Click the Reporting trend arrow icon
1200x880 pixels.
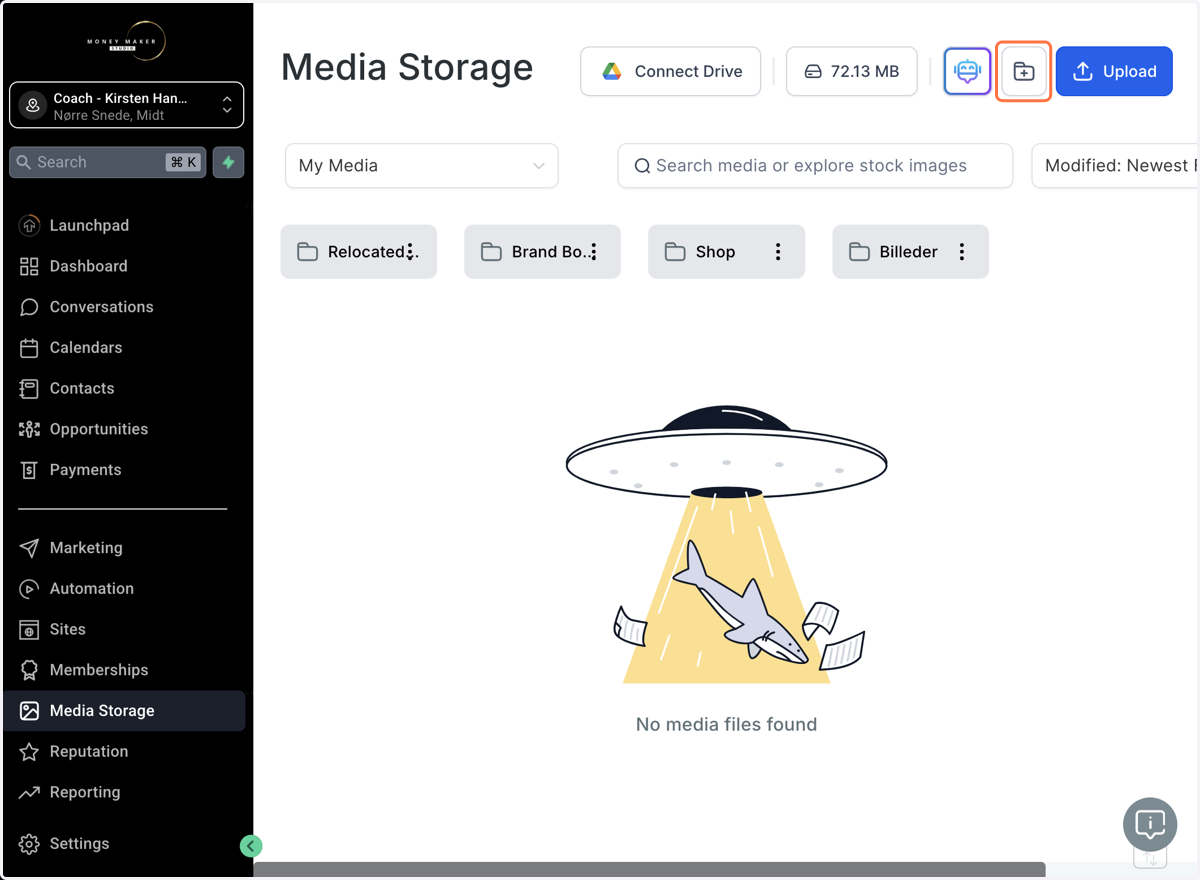[x=29, y=792]
